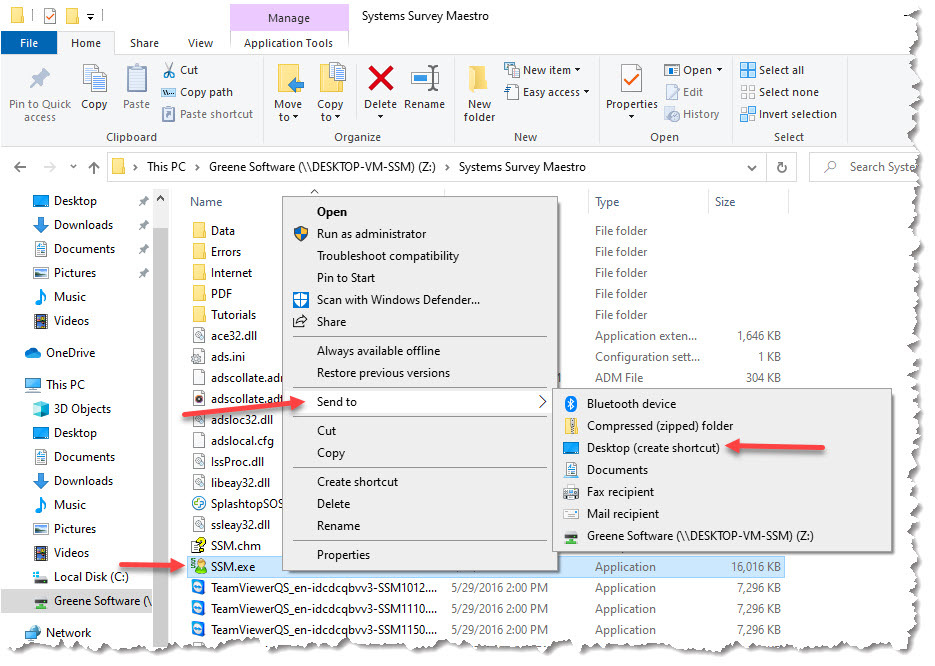
Task: Click the Copy icon in Clipboard group
Action: [94, 80]
